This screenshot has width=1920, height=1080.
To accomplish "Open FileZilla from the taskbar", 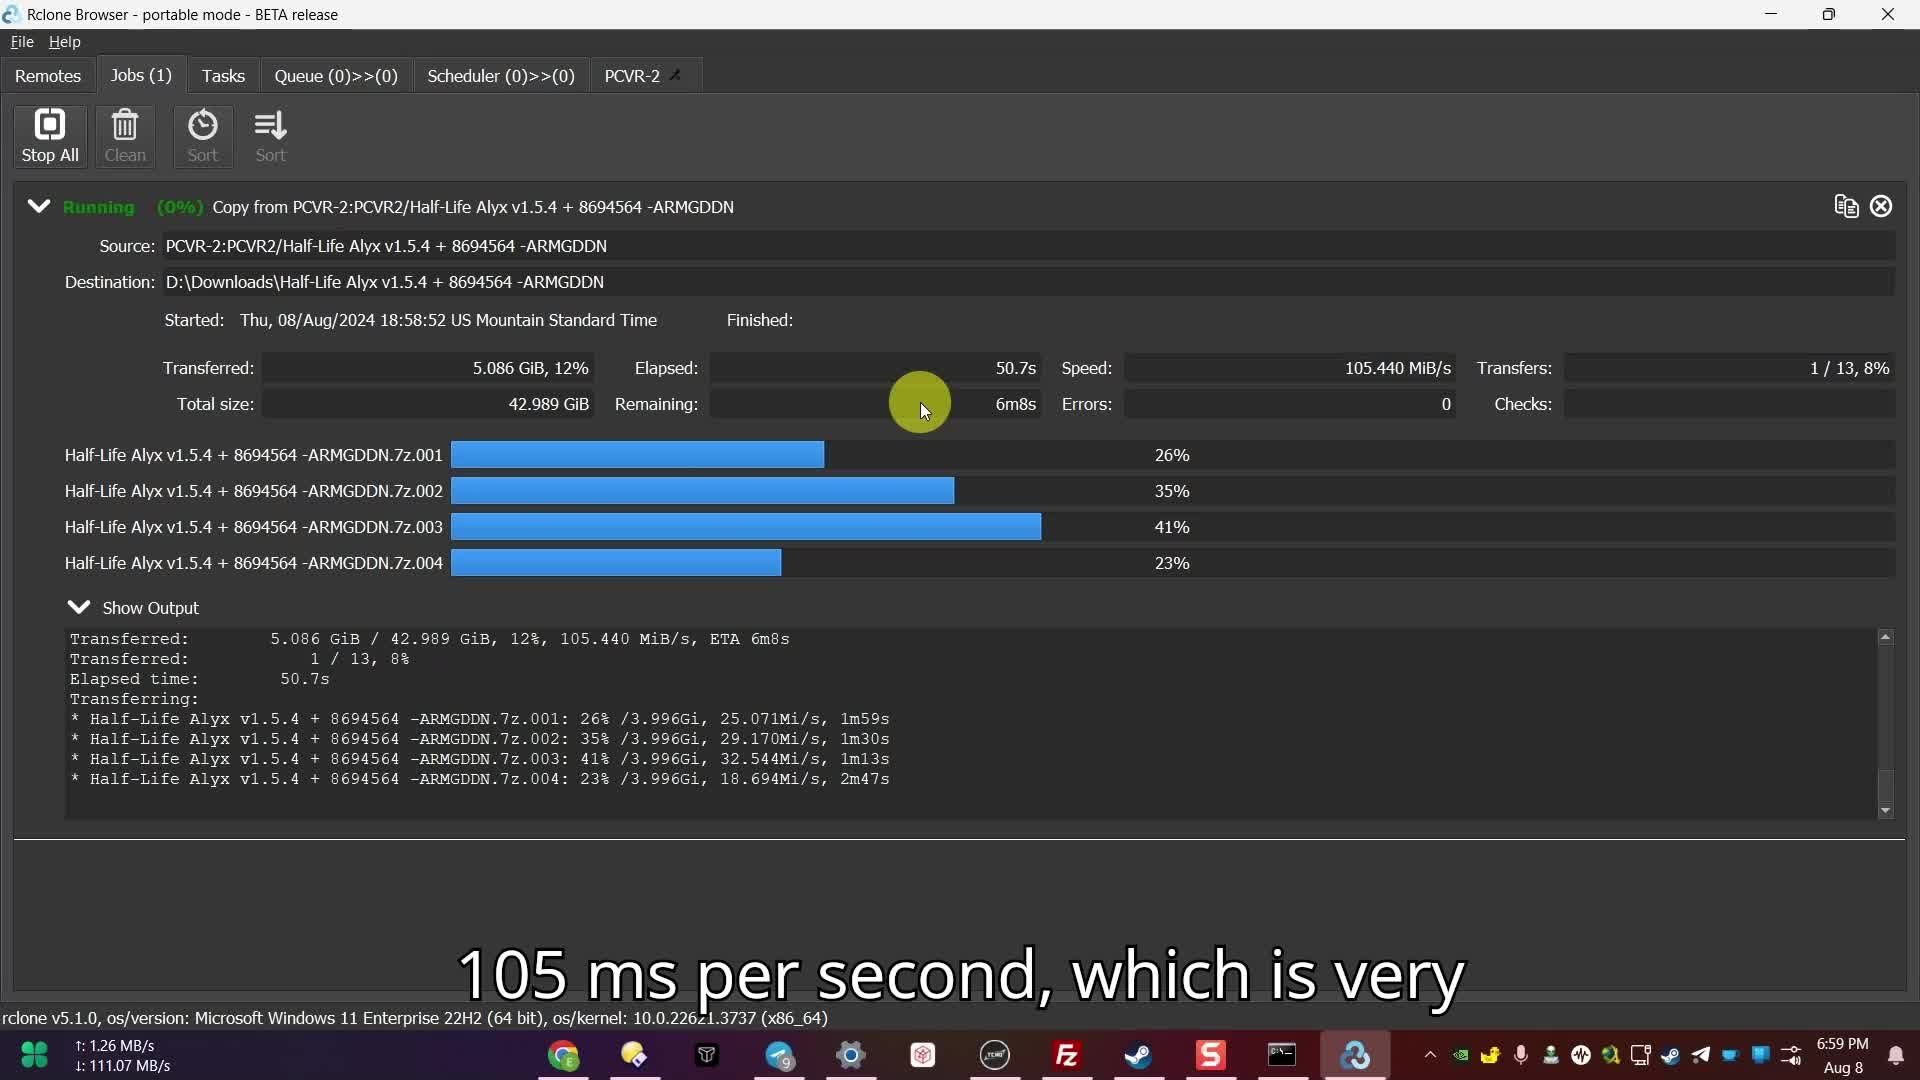I will [1066, 1055].
